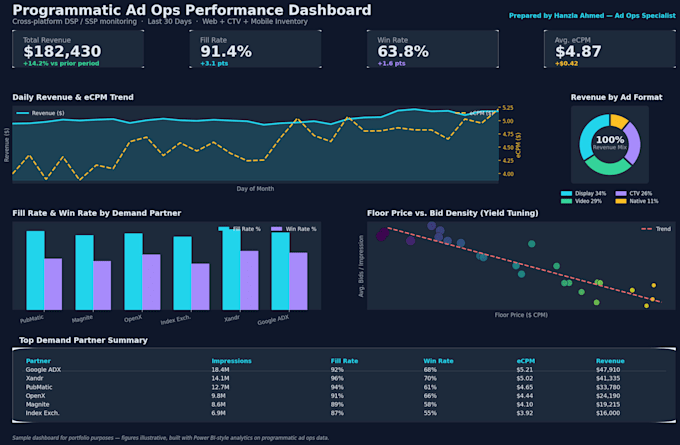Click the 100% Revenue Mix donut center
680x445 pixels.
(x=610, y=143)
